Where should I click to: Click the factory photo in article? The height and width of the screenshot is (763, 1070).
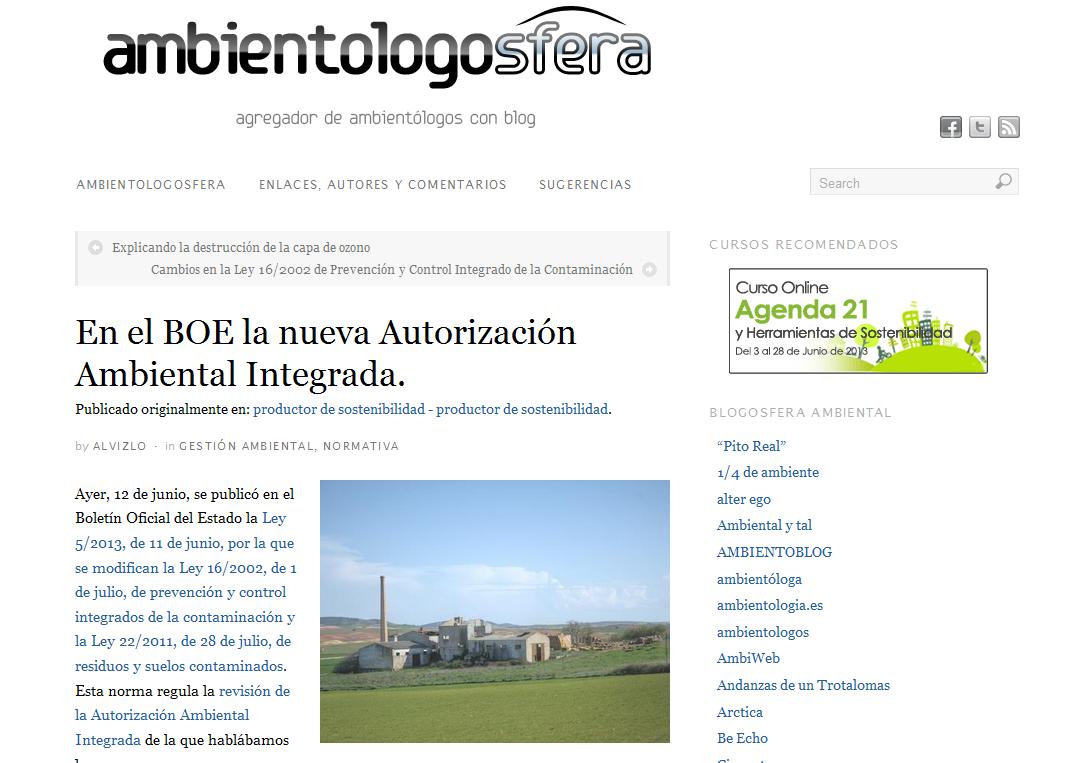495,611
